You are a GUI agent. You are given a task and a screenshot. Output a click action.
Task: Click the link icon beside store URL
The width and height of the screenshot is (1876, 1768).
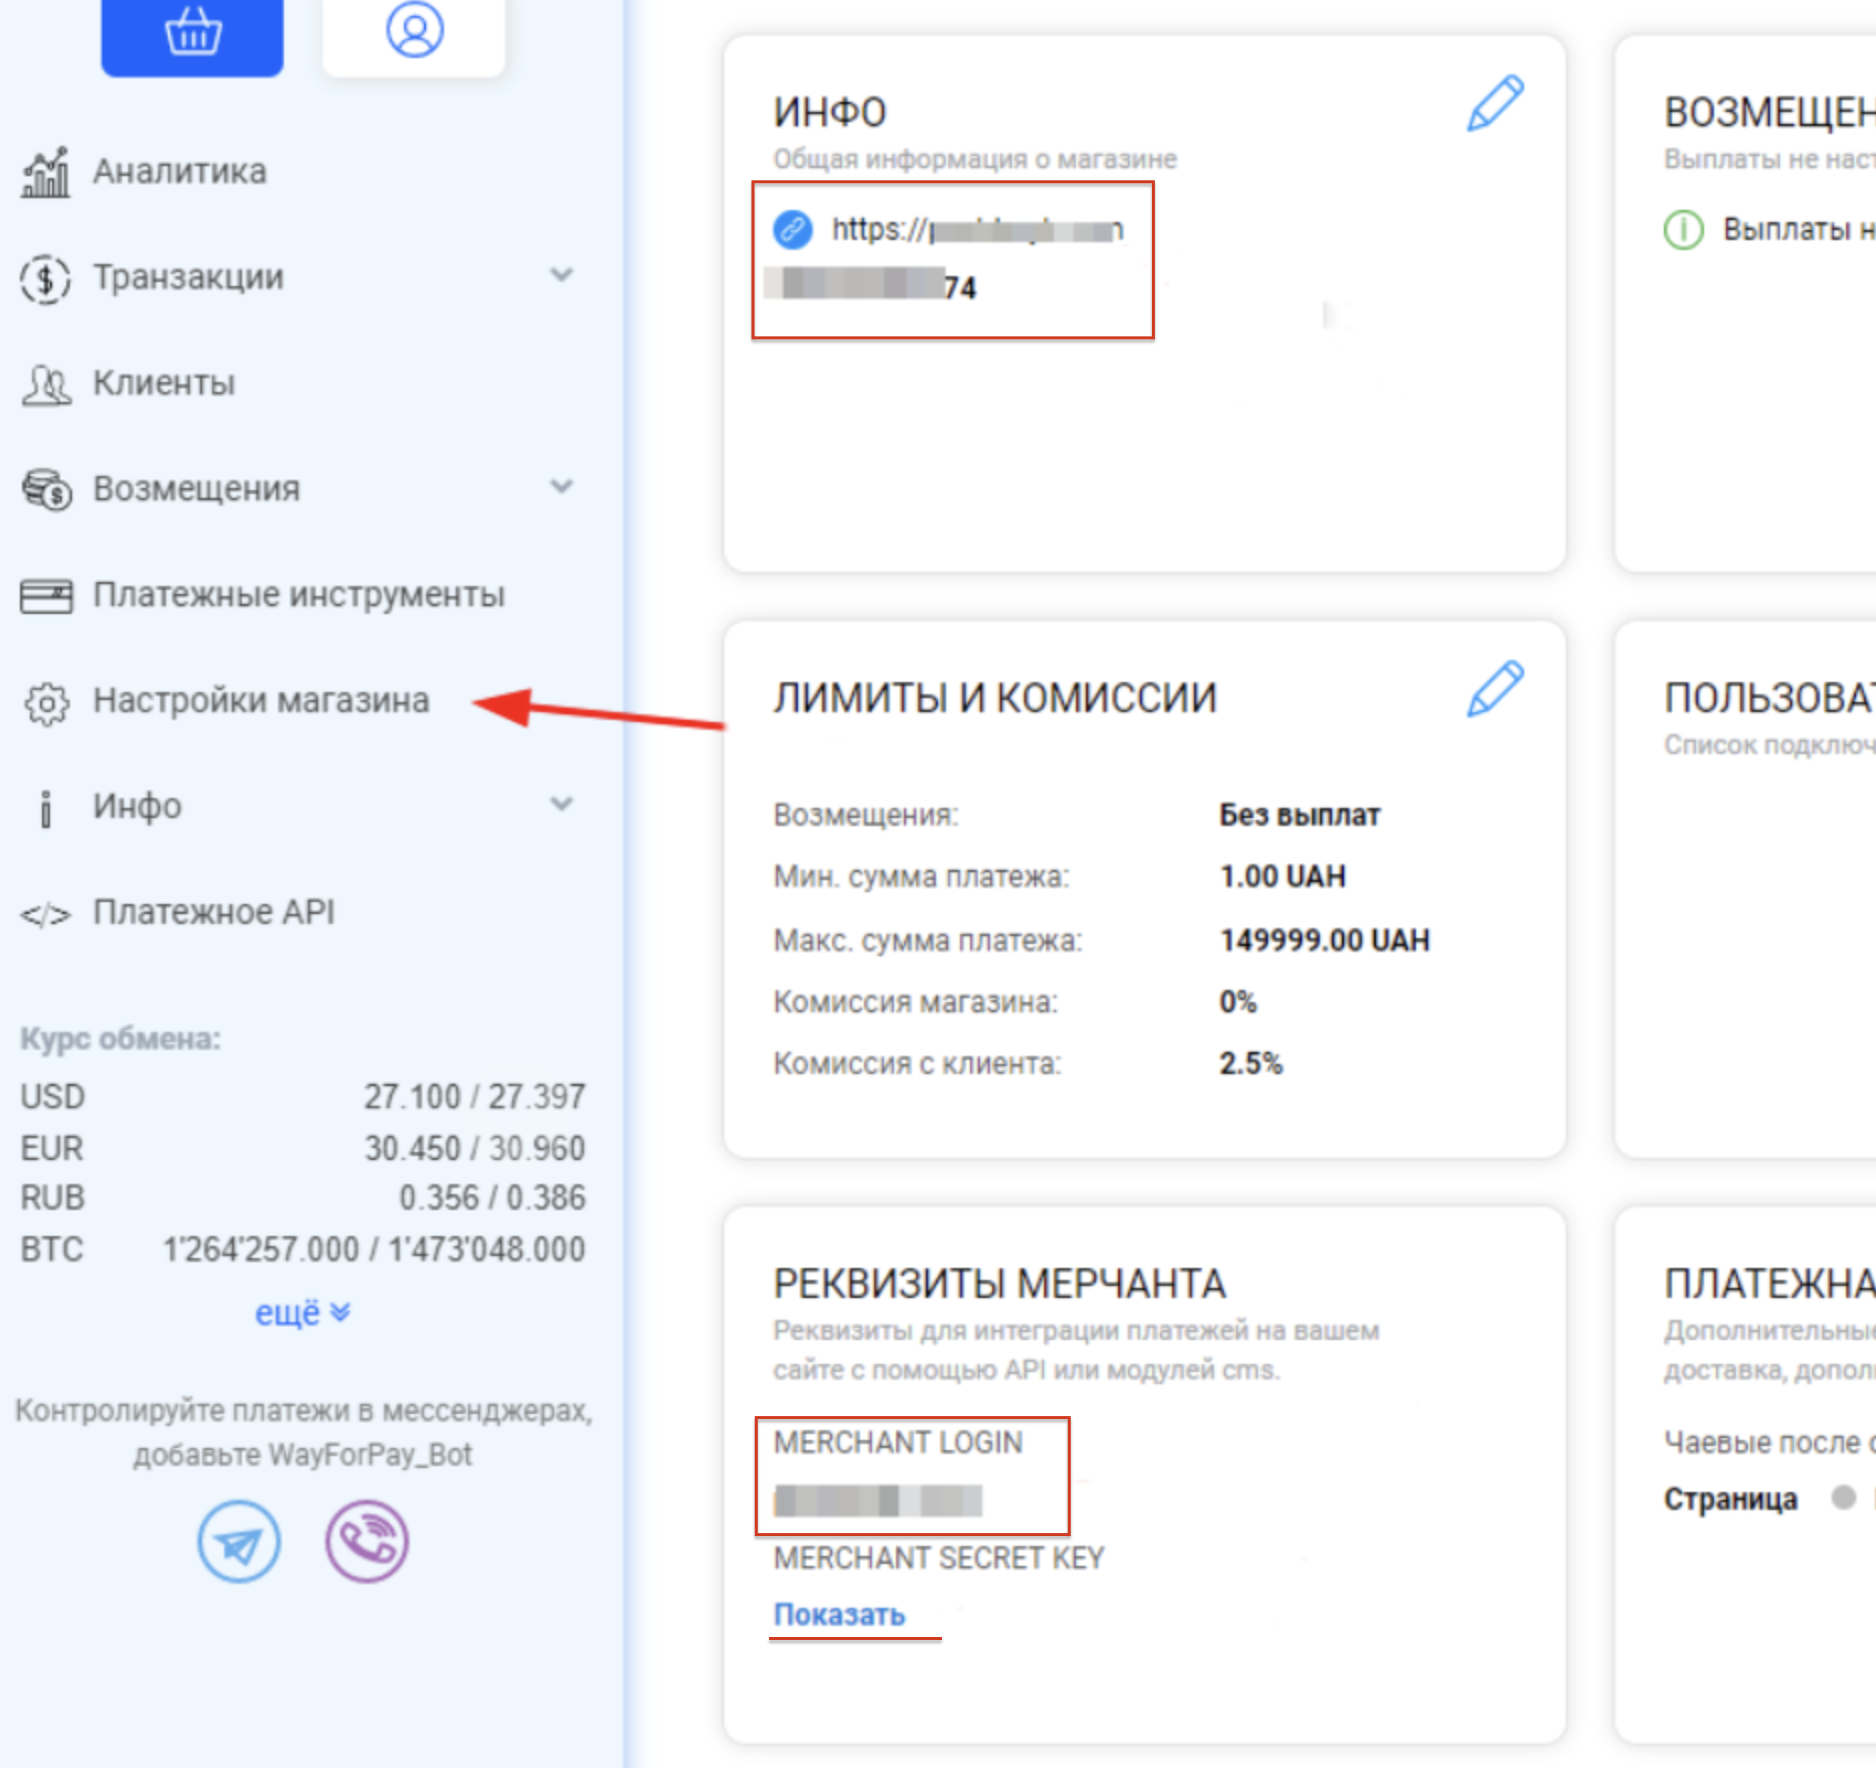(x=793, y=229)
